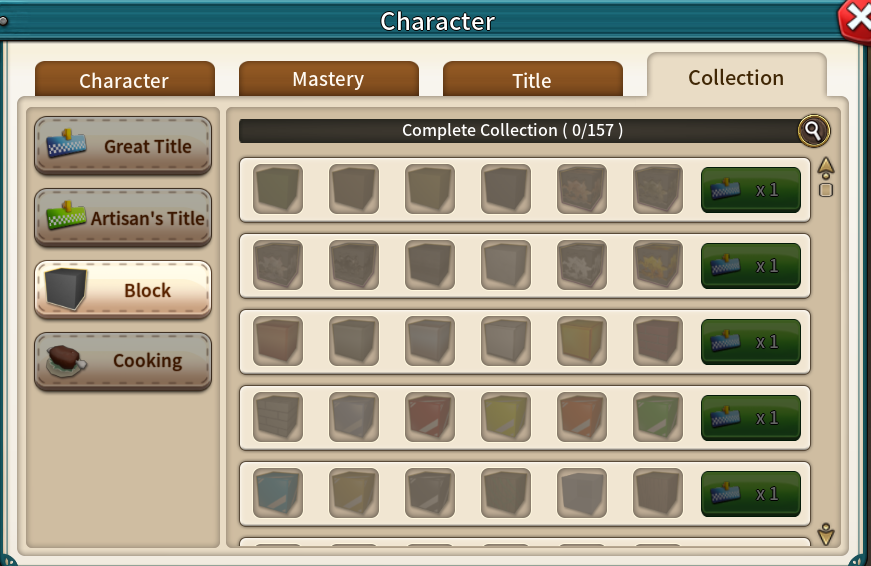The height and width of the screenshot is (566, 871).
Task: Select the yellow block in third row
Action: pyautogui.click(x=582, y=341)
